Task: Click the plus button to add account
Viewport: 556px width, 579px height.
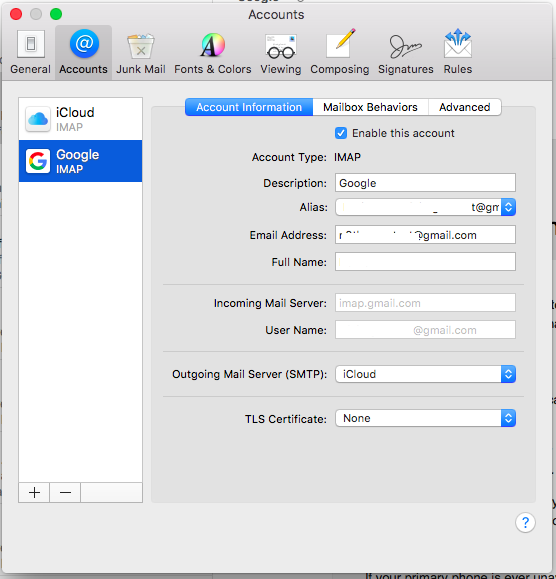Action: click(x=34, y=492)
